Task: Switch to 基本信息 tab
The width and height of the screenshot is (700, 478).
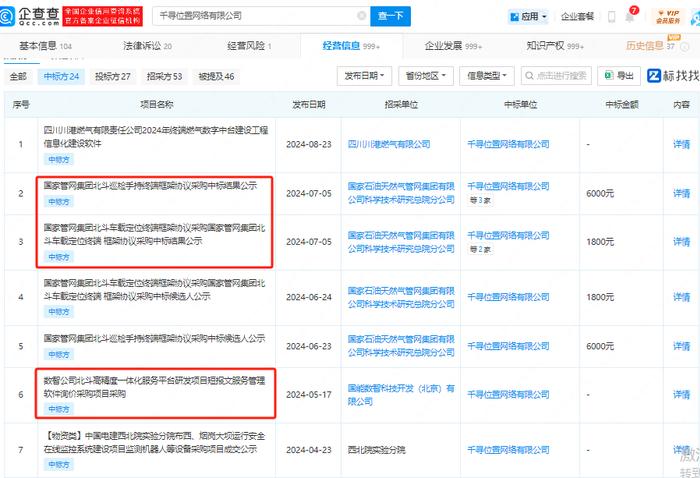Action: click(45, 46)
